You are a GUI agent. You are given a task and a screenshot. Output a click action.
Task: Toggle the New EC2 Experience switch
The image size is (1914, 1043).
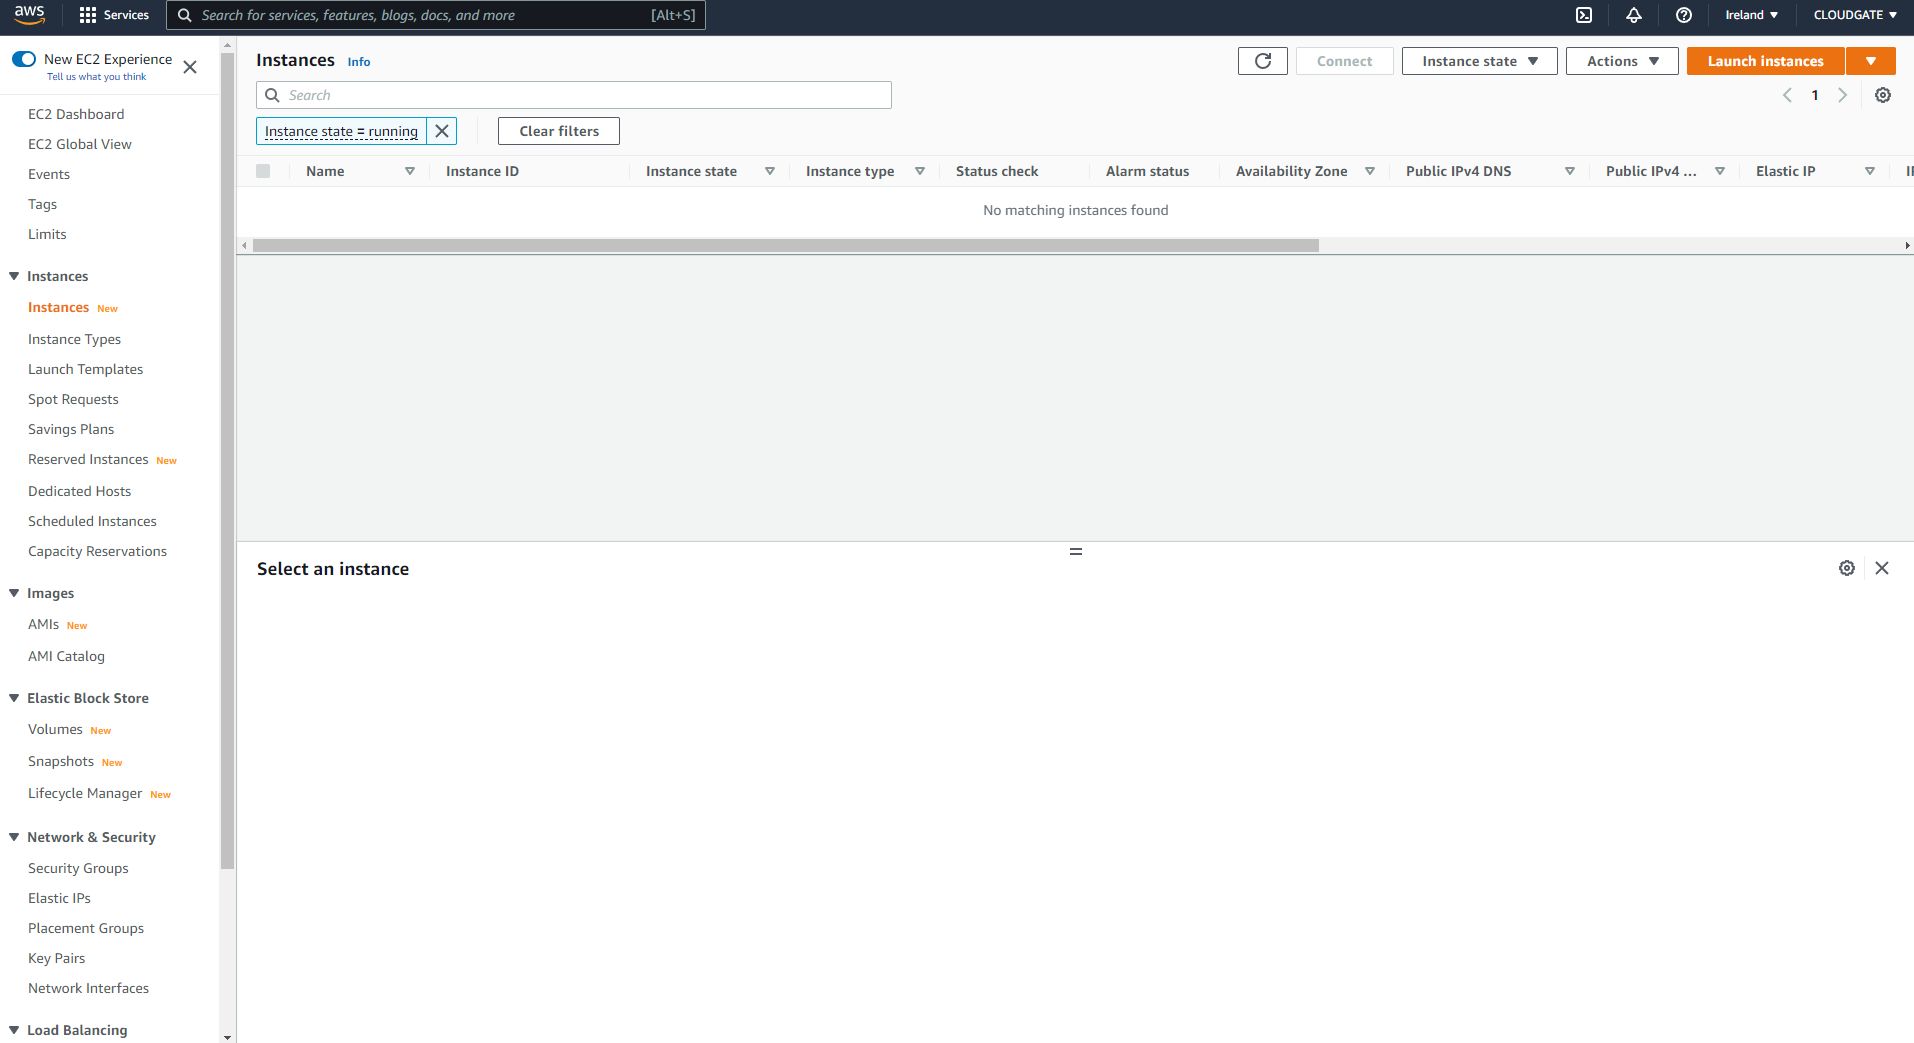tap(24, 59)
